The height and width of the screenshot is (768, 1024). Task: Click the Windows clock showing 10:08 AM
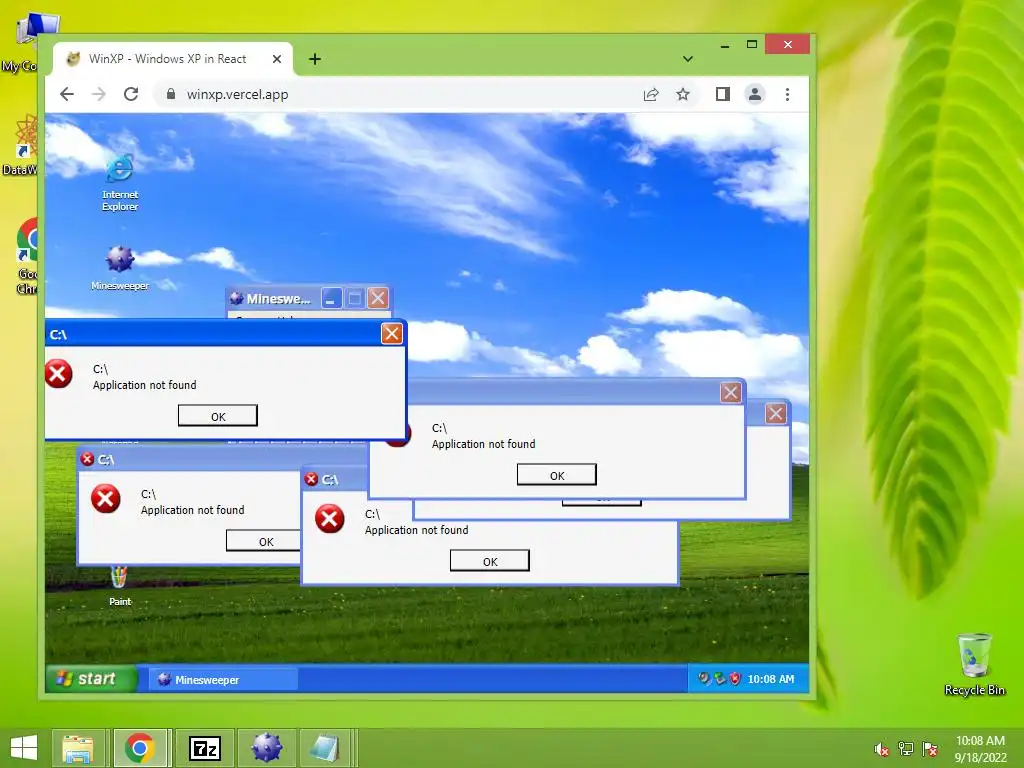pyautogui.click(x=980, y=749)
